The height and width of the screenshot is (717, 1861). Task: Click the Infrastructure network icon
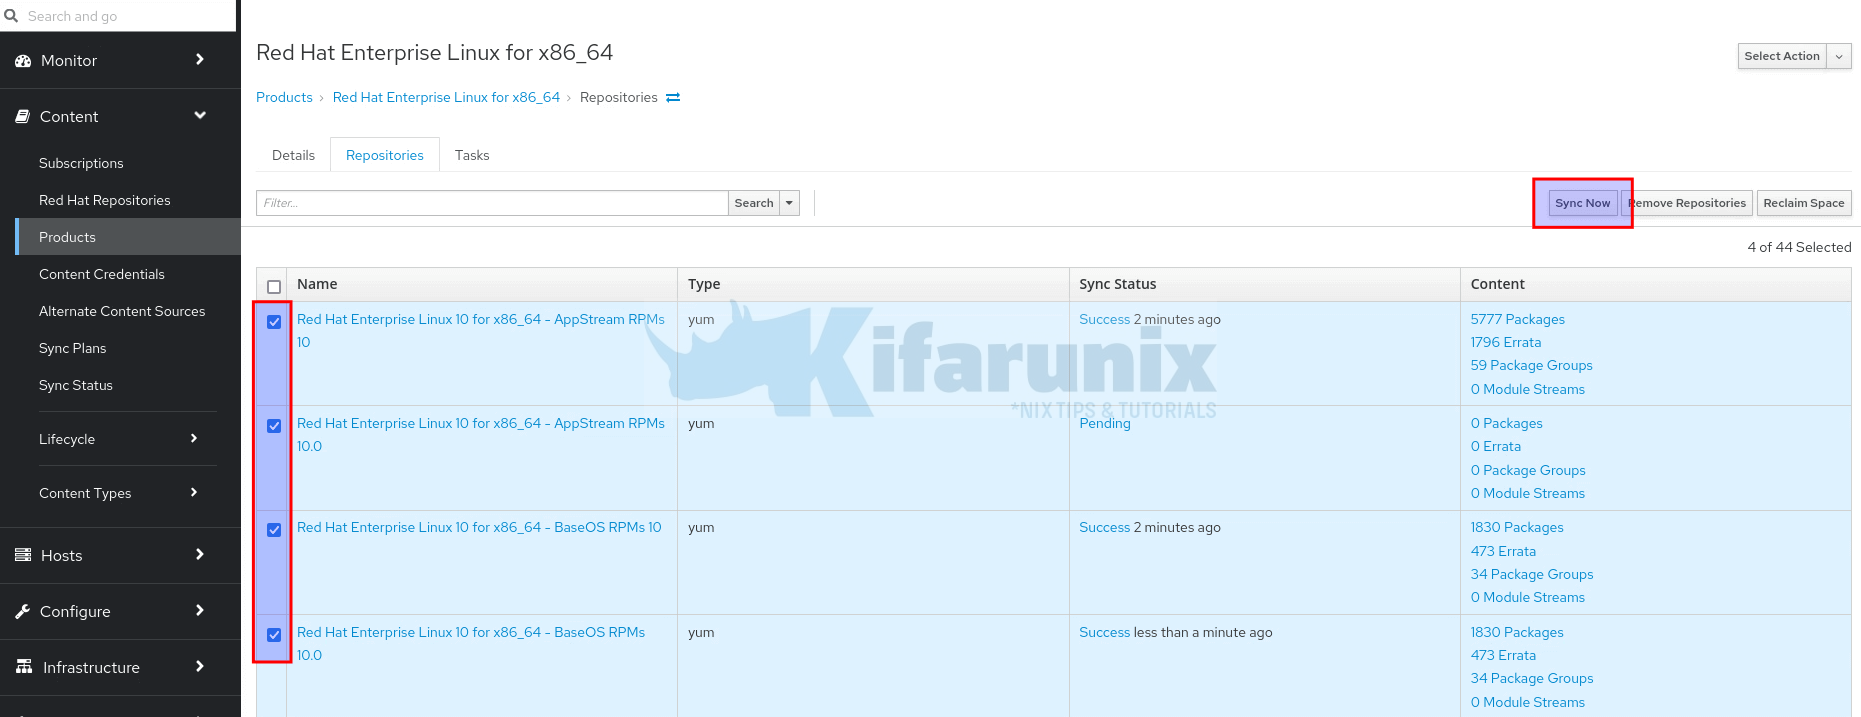tap(24, 667)
